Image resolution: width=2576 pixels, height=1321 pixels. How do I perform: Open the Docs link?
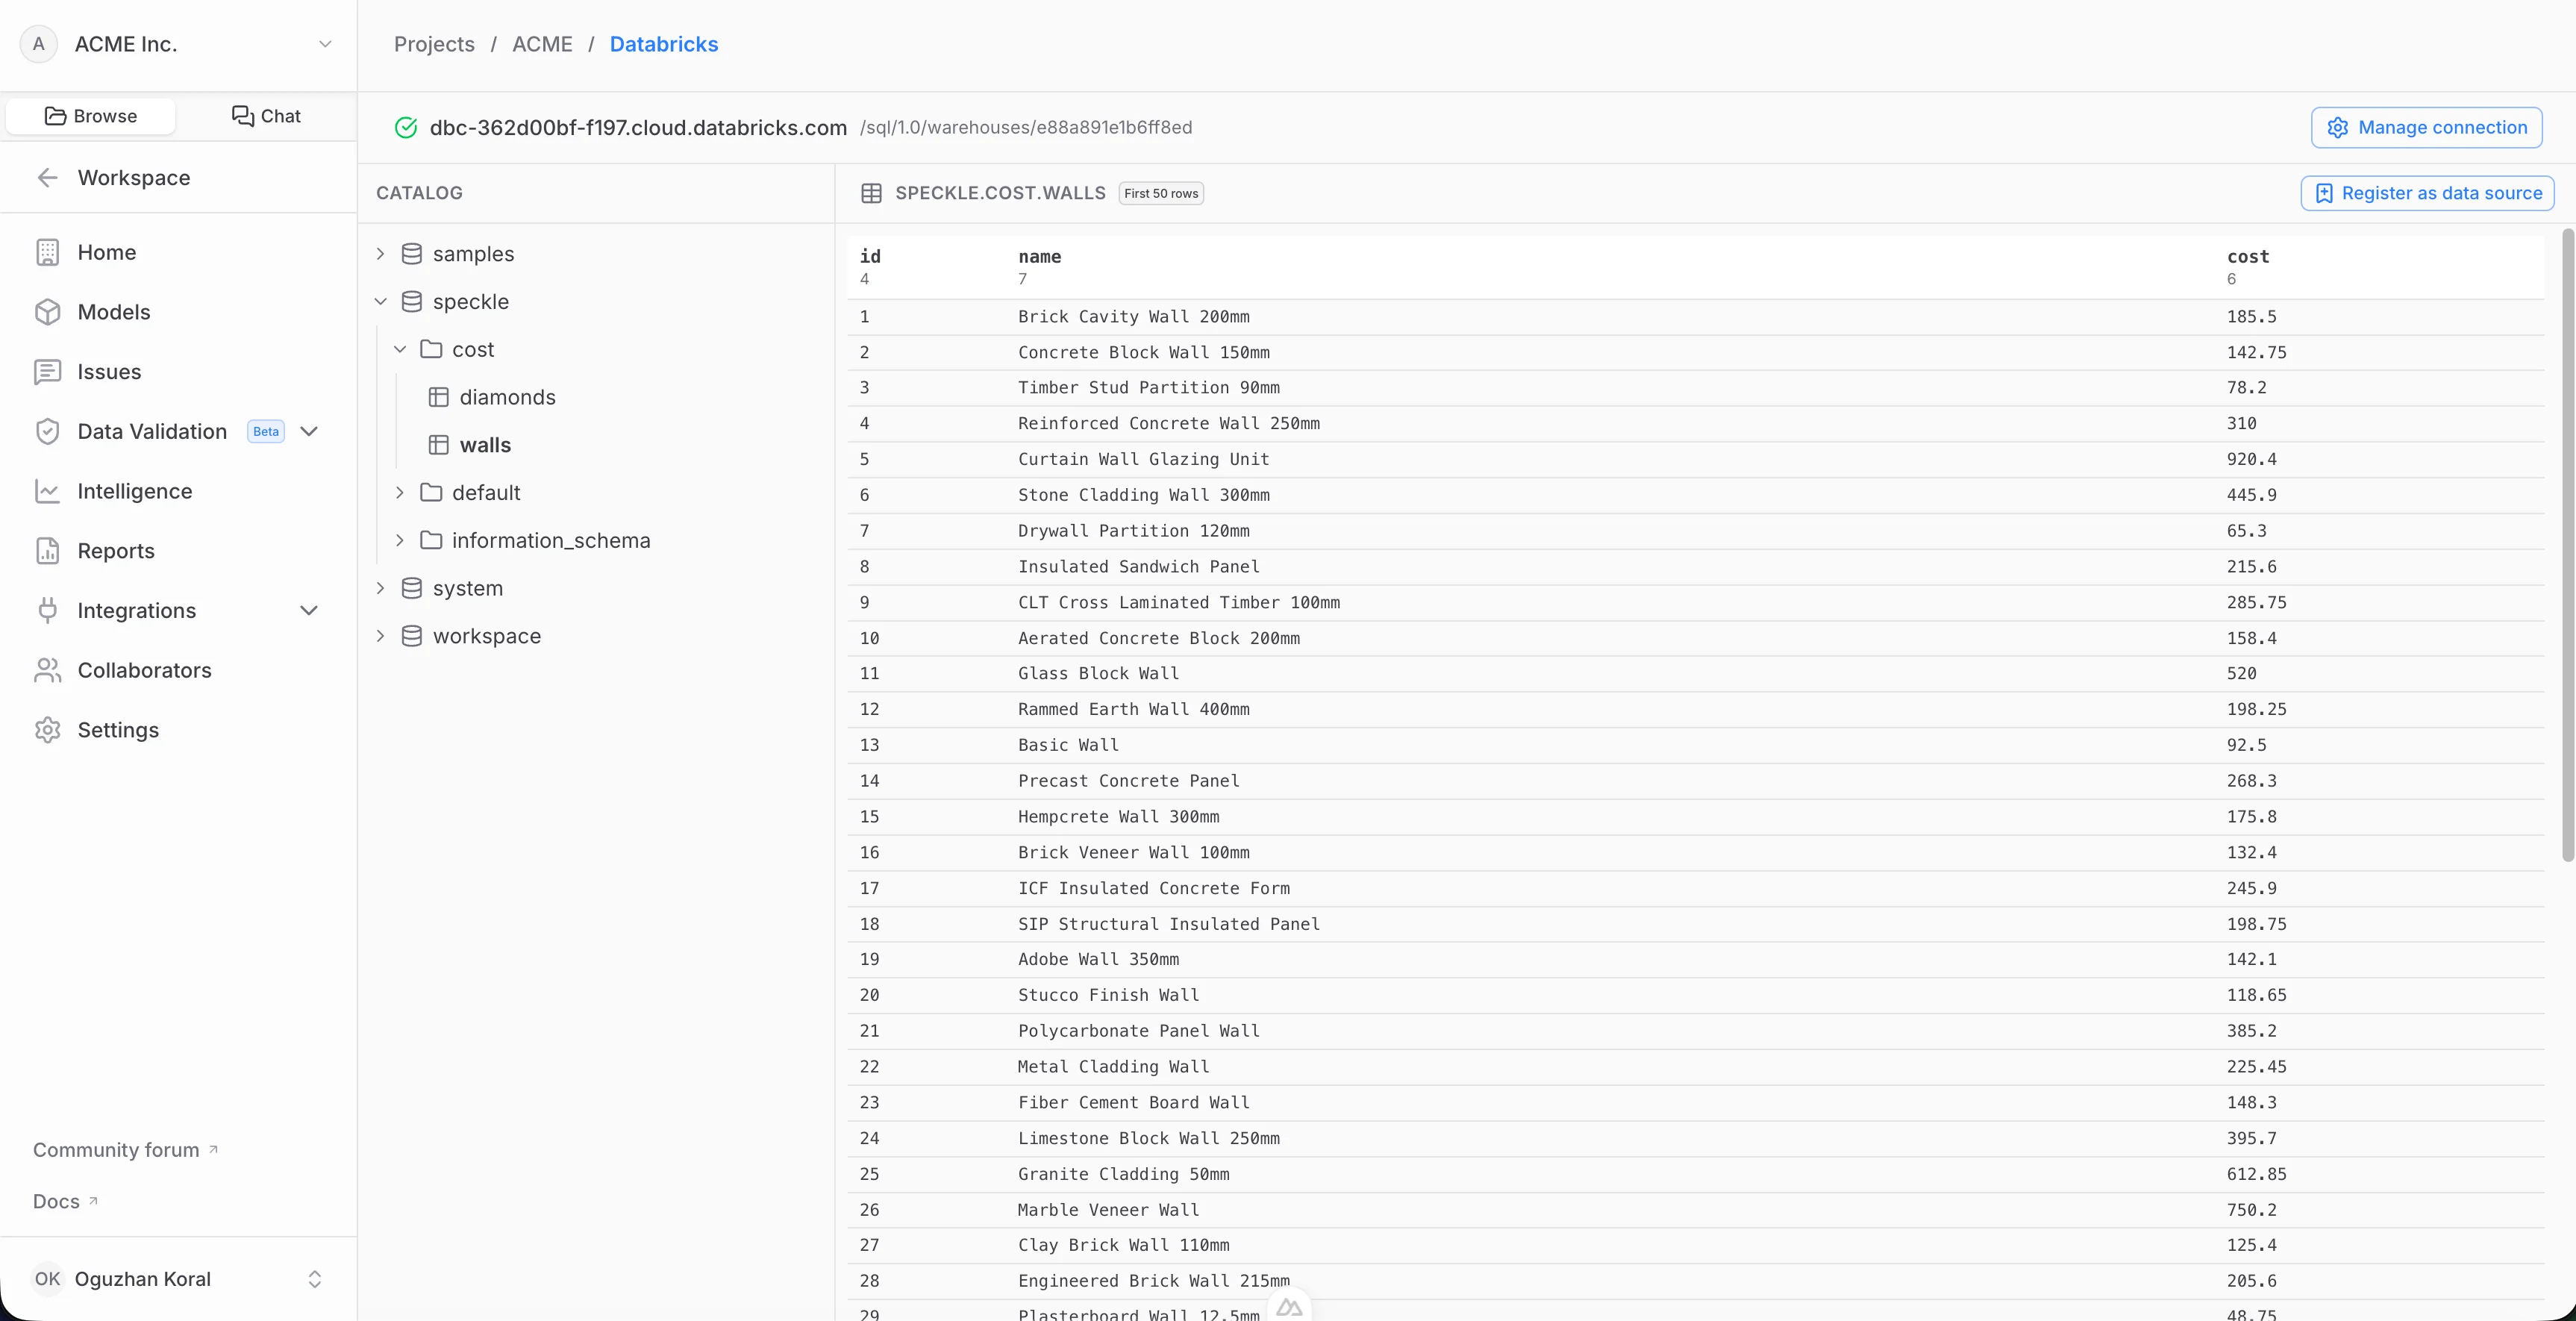click(x=65, y=1201)
